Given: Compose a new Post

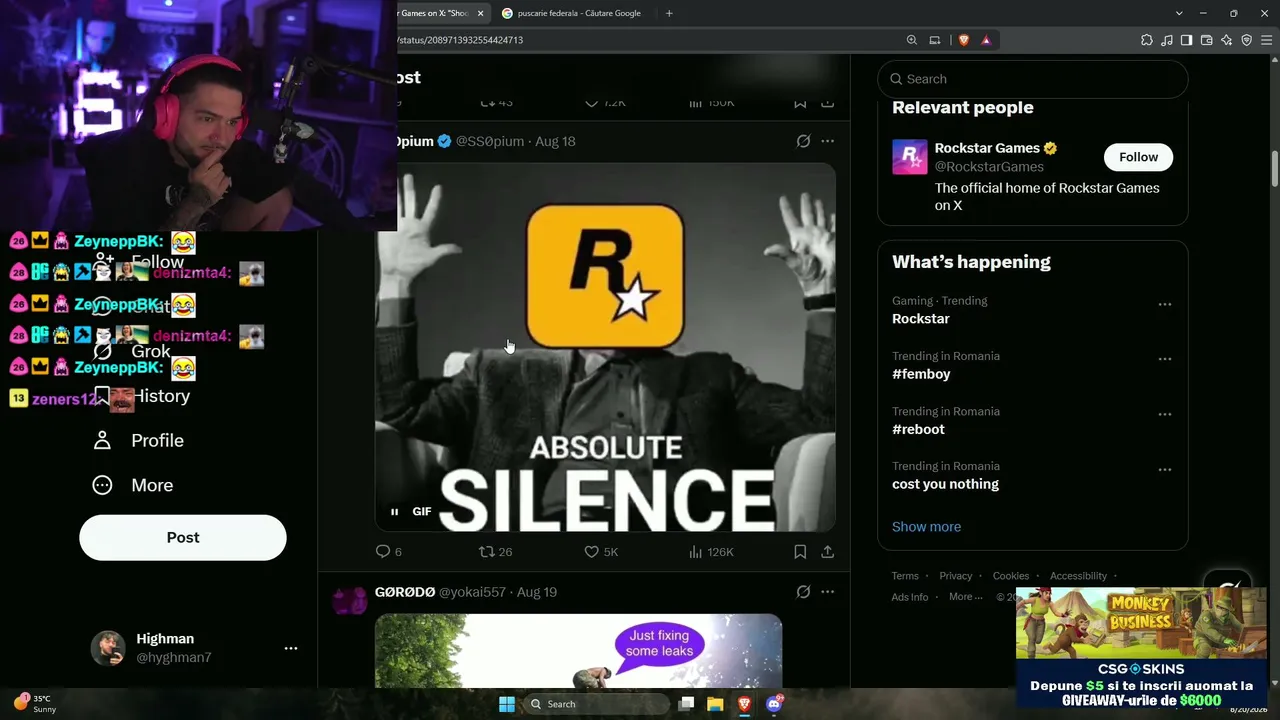Looking at the screenshot, I should coord(183,538).
